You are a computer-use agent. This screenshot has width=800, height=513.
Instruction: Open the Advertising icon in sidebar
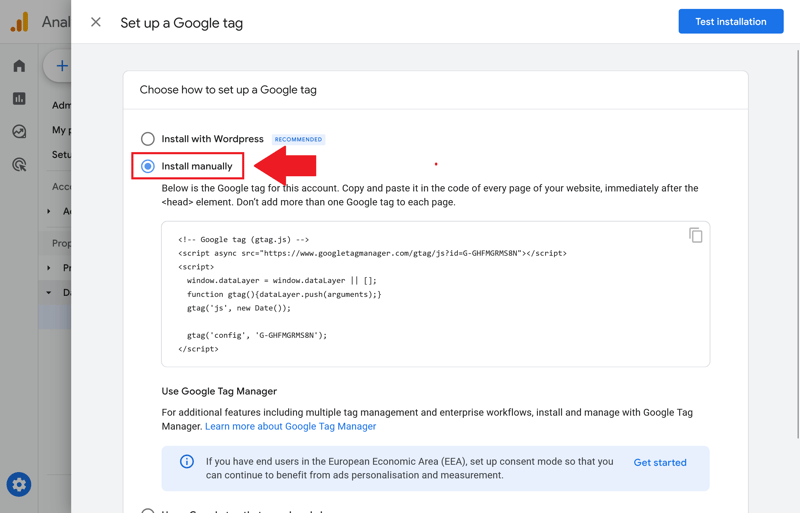click(x=19, y=165)
